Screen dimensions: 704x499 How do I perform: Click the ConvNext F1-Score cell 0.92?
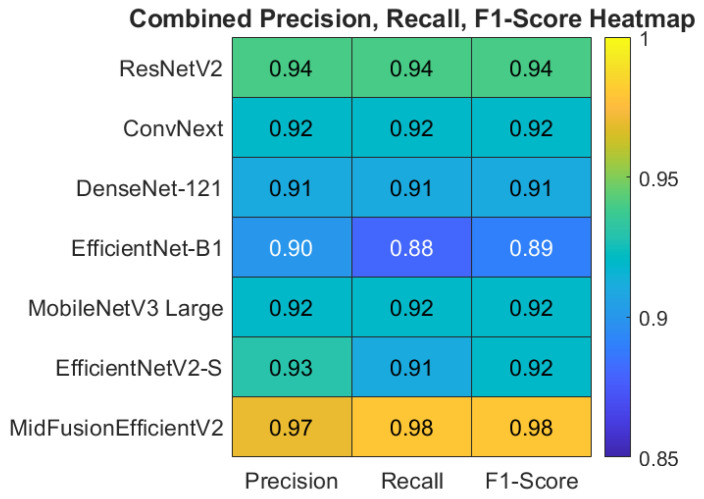click(x=532, y=127)
